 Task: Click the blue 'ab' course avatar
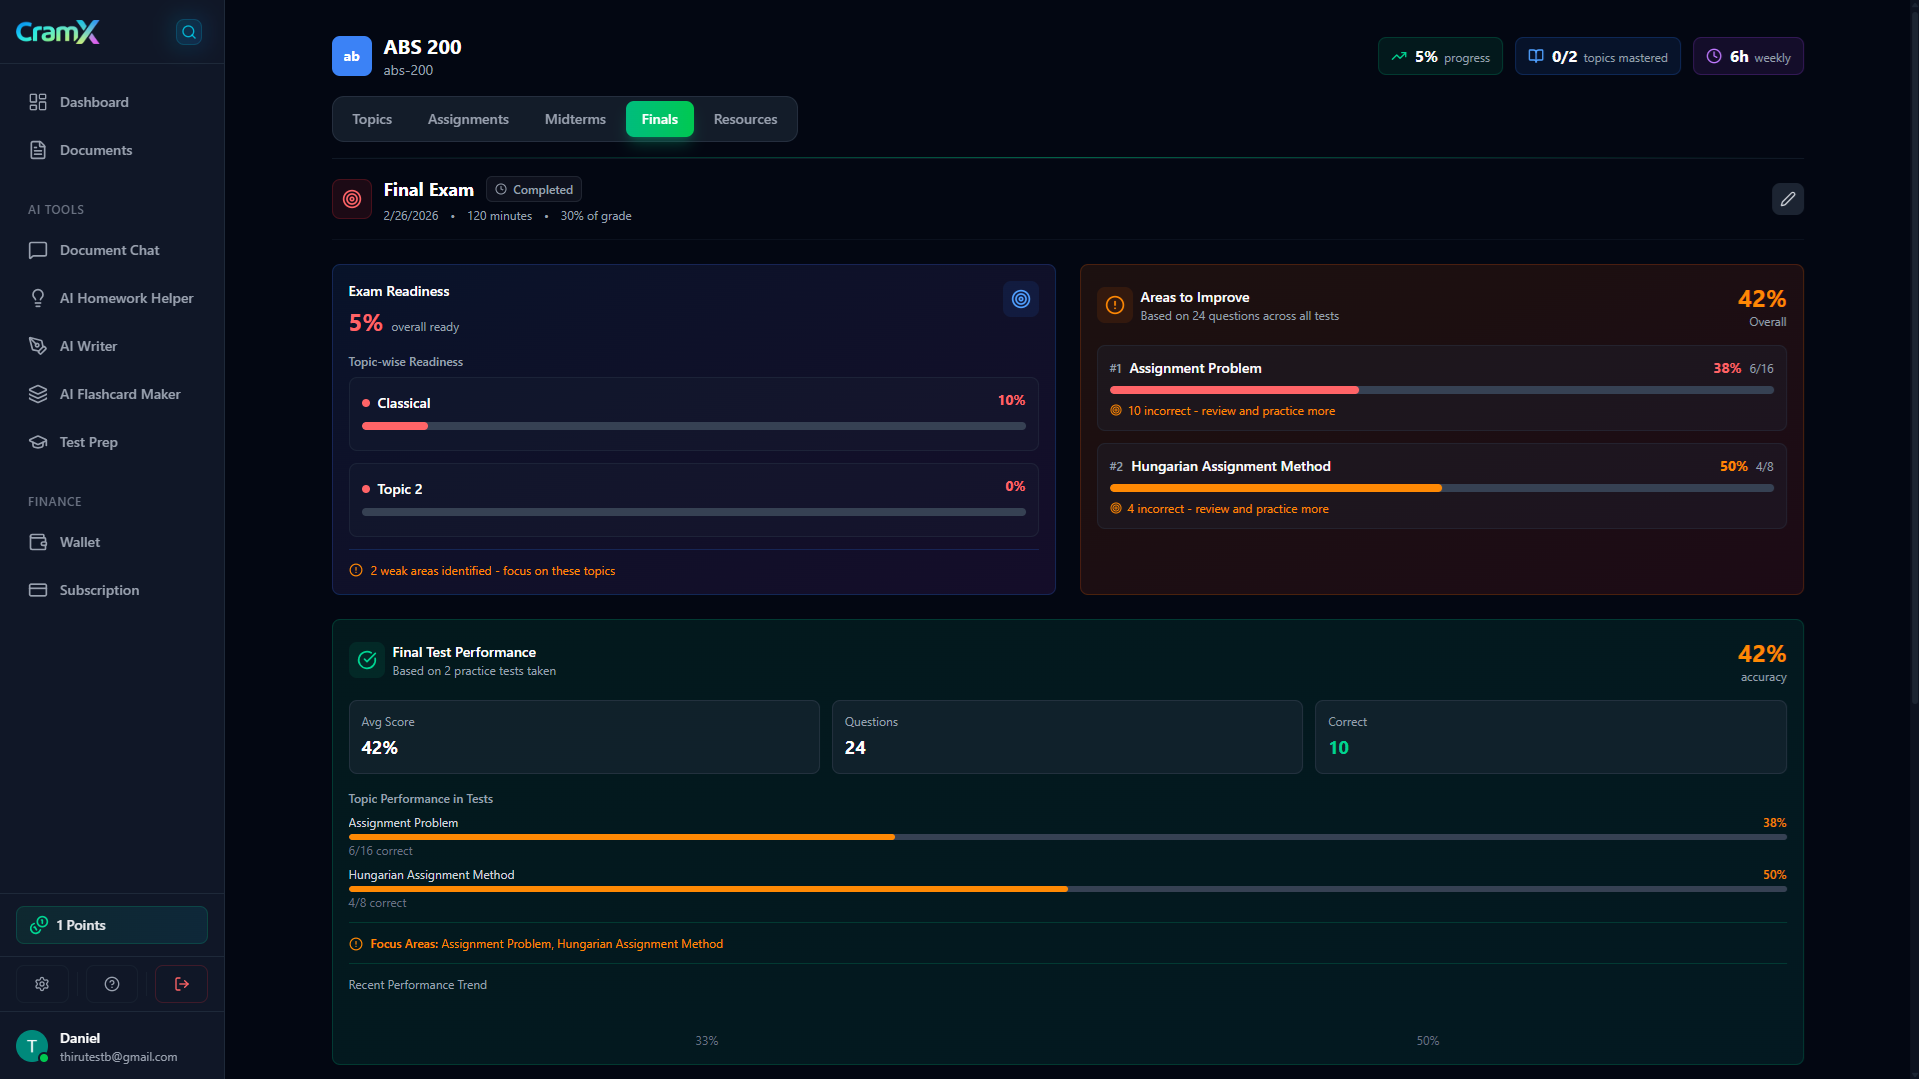coord(352,56)
